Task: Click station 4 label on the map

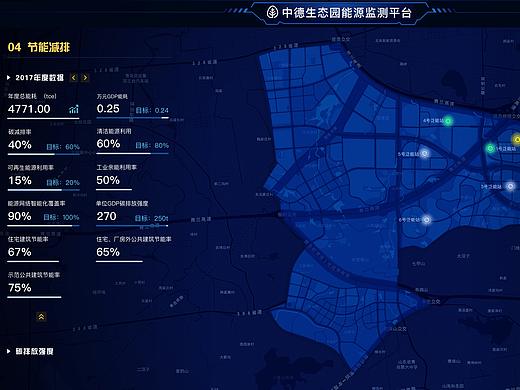Action: coord(433,121)
